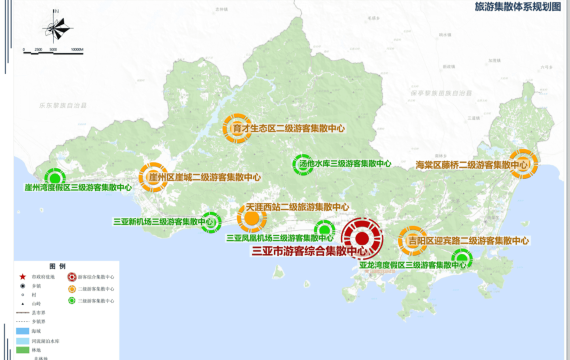Click the label 汤他水库三级游客集散中心

click(x=345, y=164)
